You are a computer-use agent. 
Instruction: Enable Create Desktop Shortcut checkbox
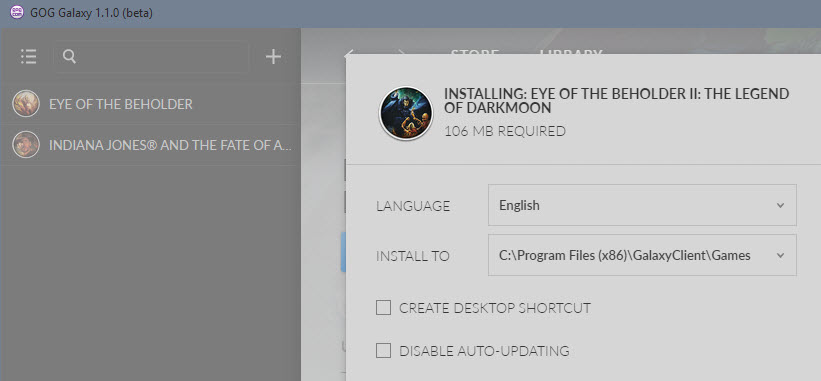[x=383, y=308]
